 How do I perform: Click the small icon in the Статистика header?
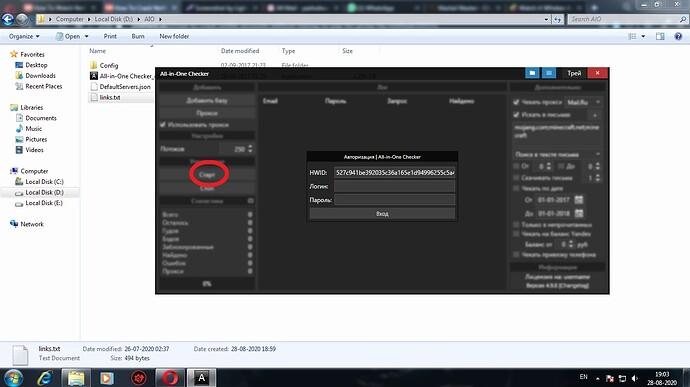[x=250, y=201]
